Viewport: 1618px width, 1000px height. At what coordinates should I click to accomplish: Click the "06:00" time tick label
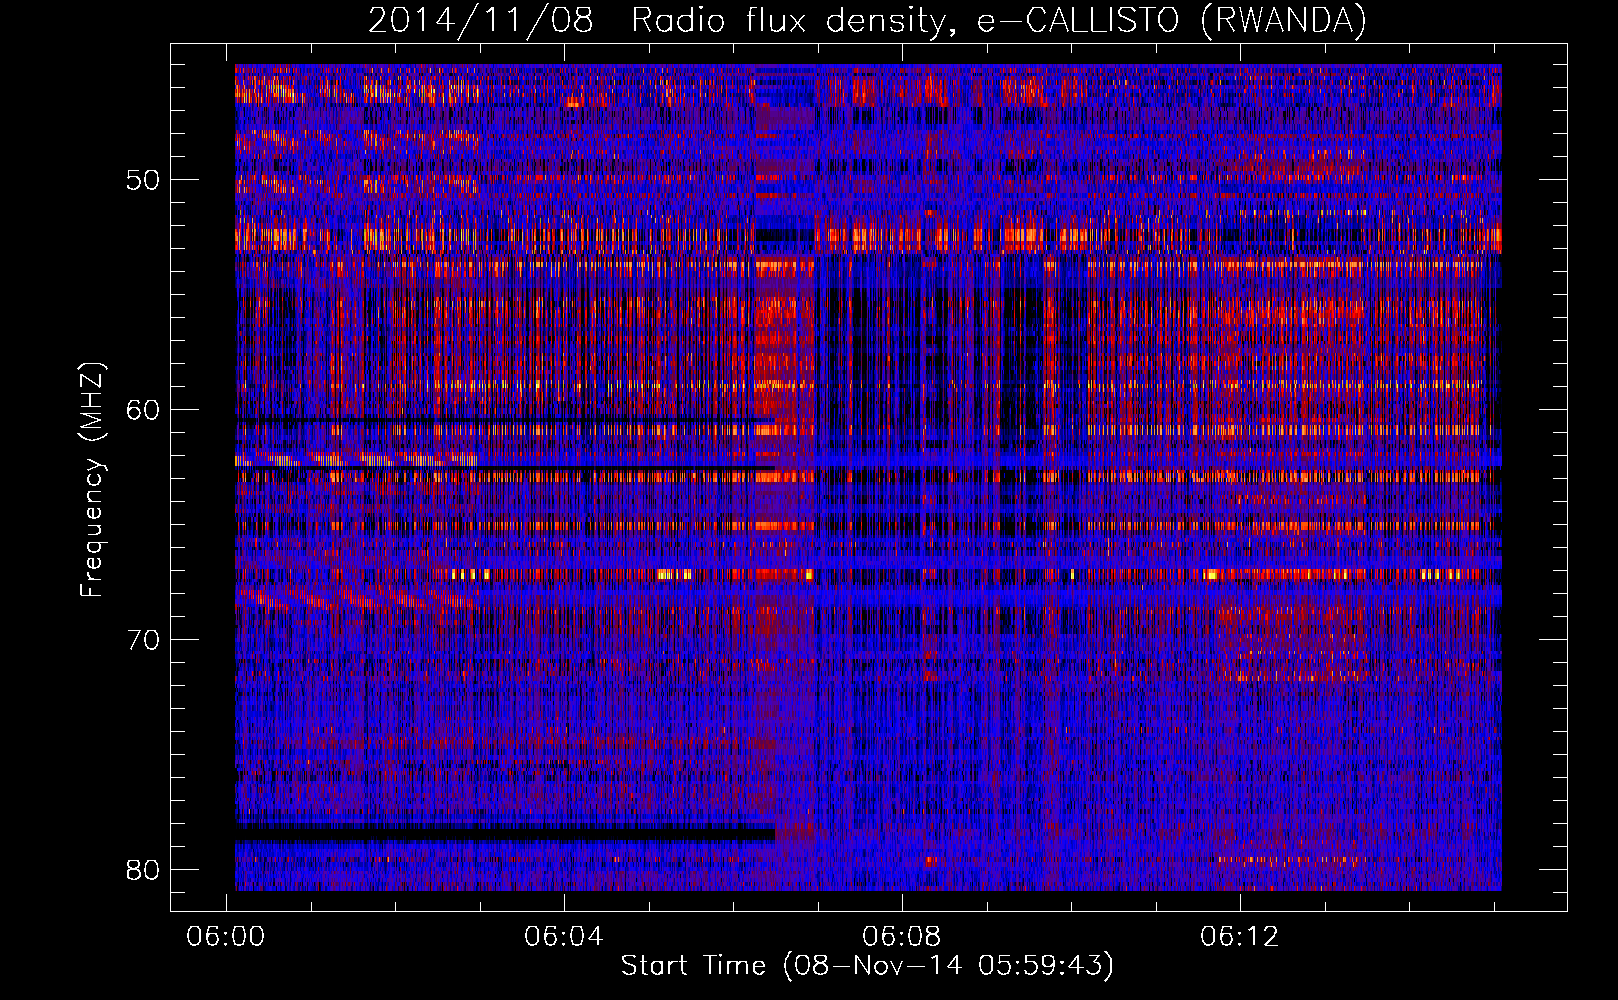tap(226, 936)
